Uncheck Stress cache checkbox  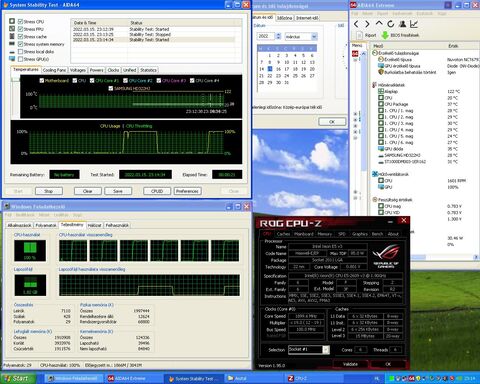click(20, 36)
